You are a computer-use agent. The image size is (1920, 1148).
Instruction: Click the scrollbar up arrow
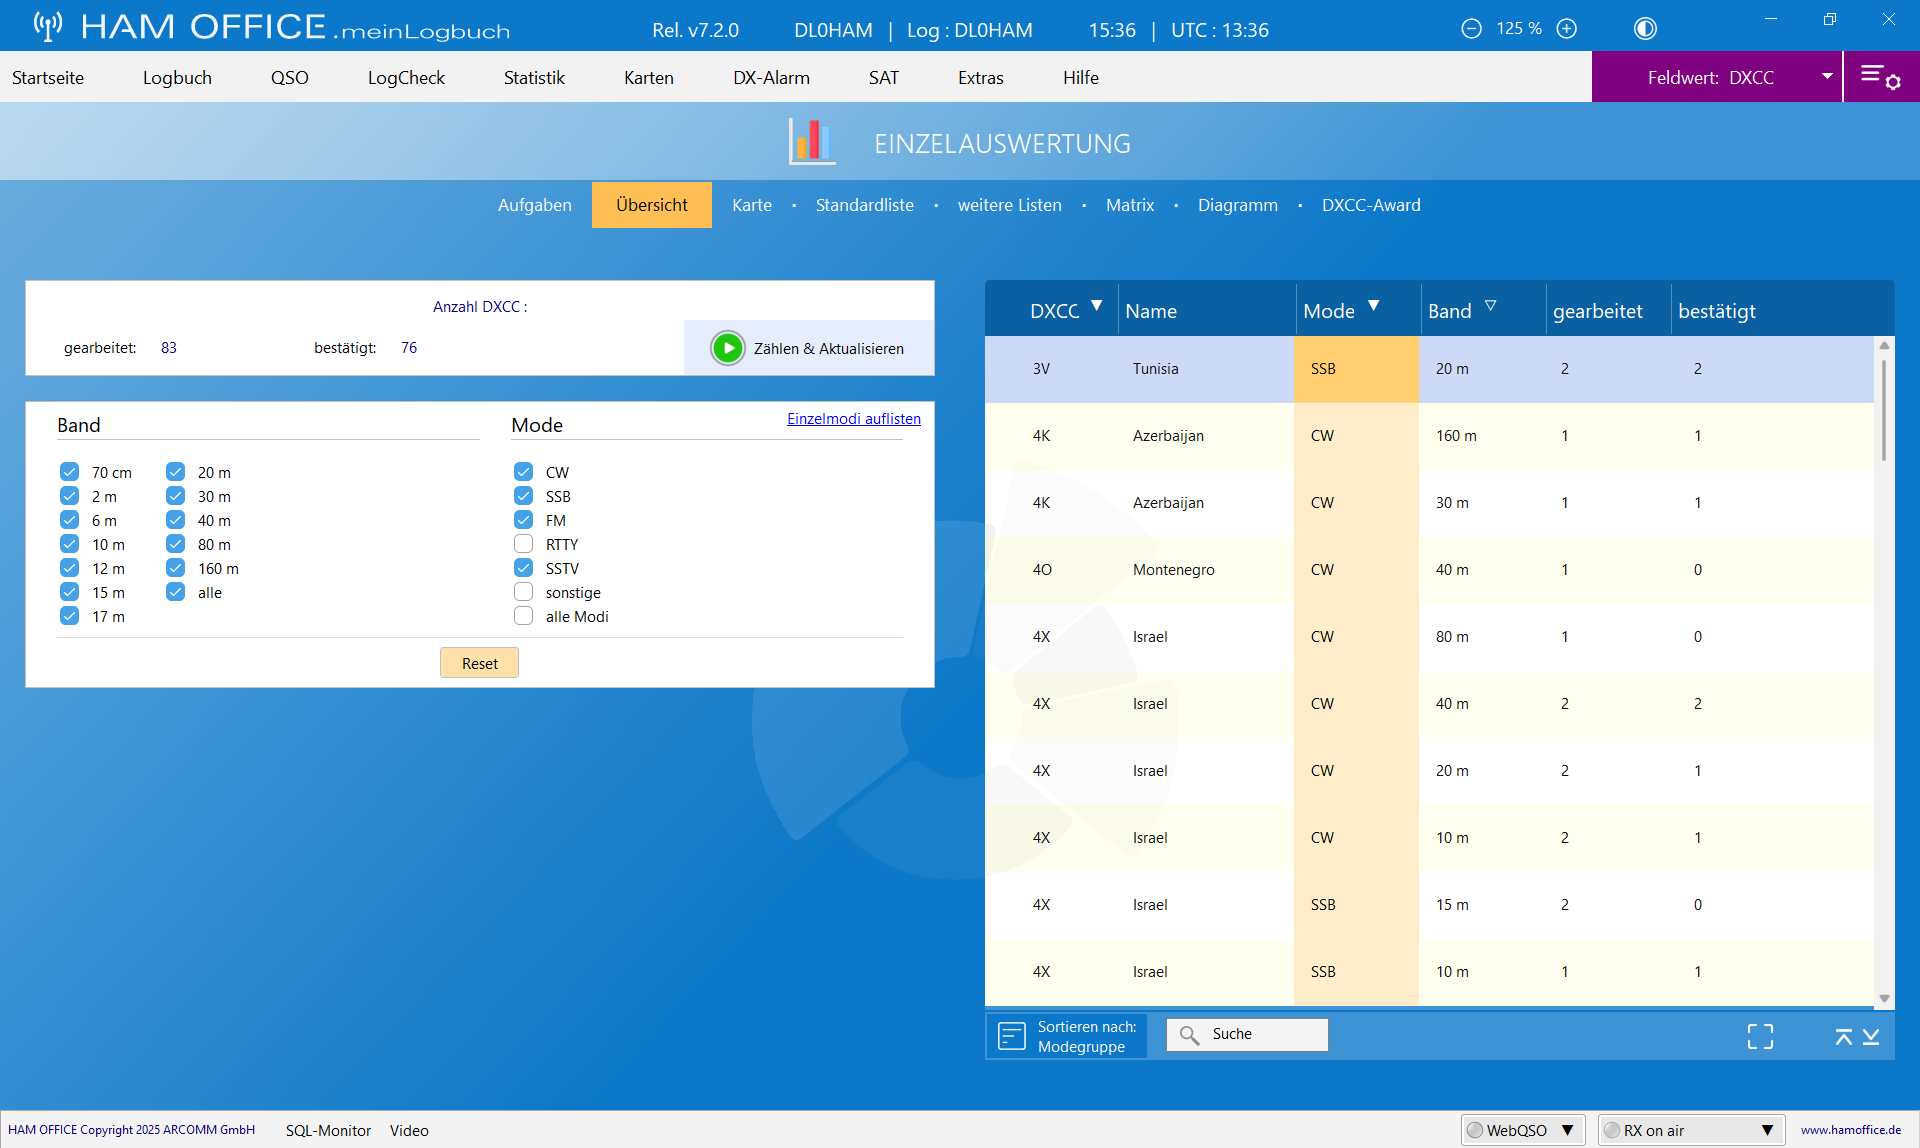click(1884, 346)
